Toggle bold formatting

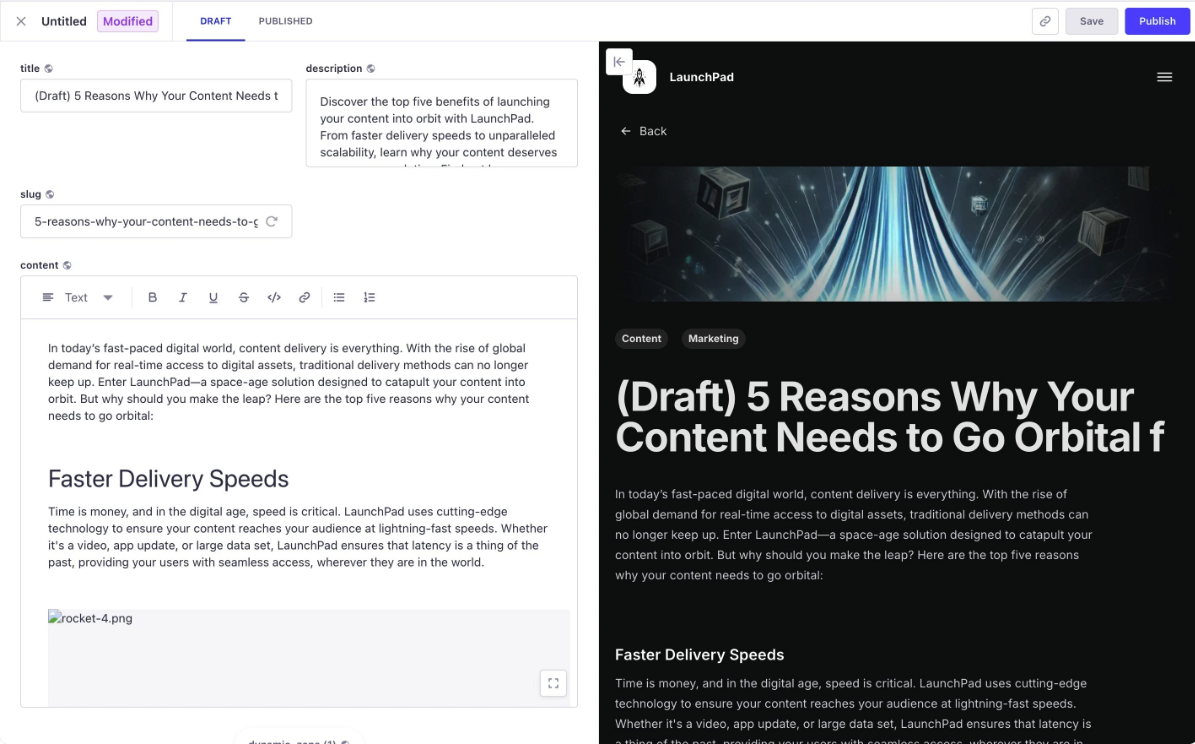152,297
